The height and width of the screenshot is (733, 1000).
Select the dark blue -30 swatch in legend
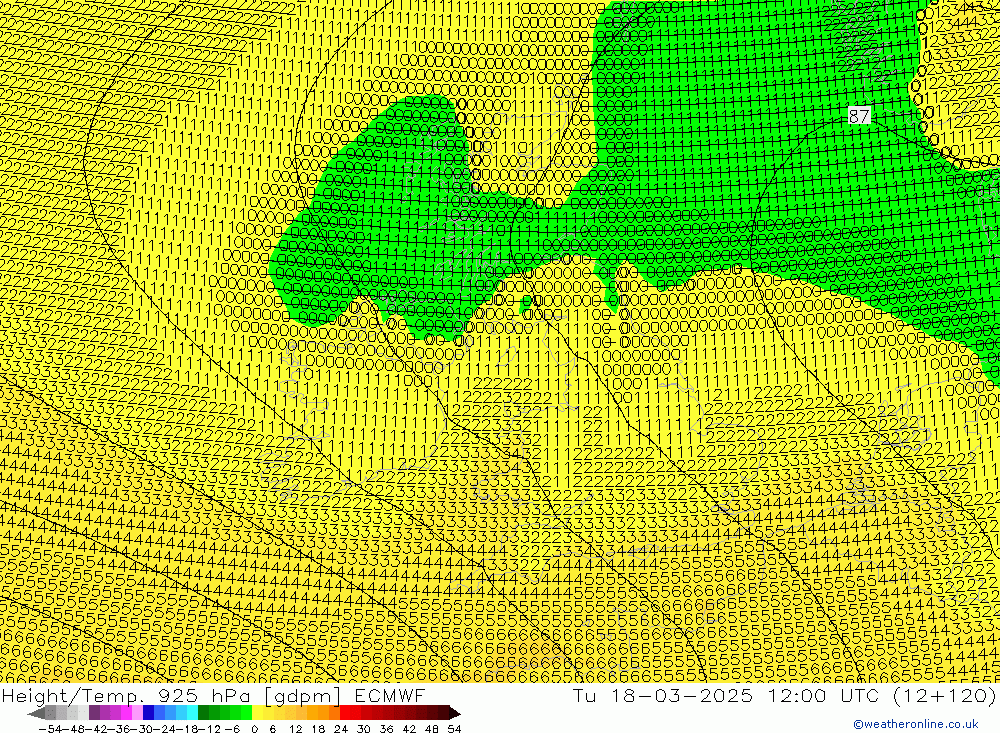click(148, 713)
